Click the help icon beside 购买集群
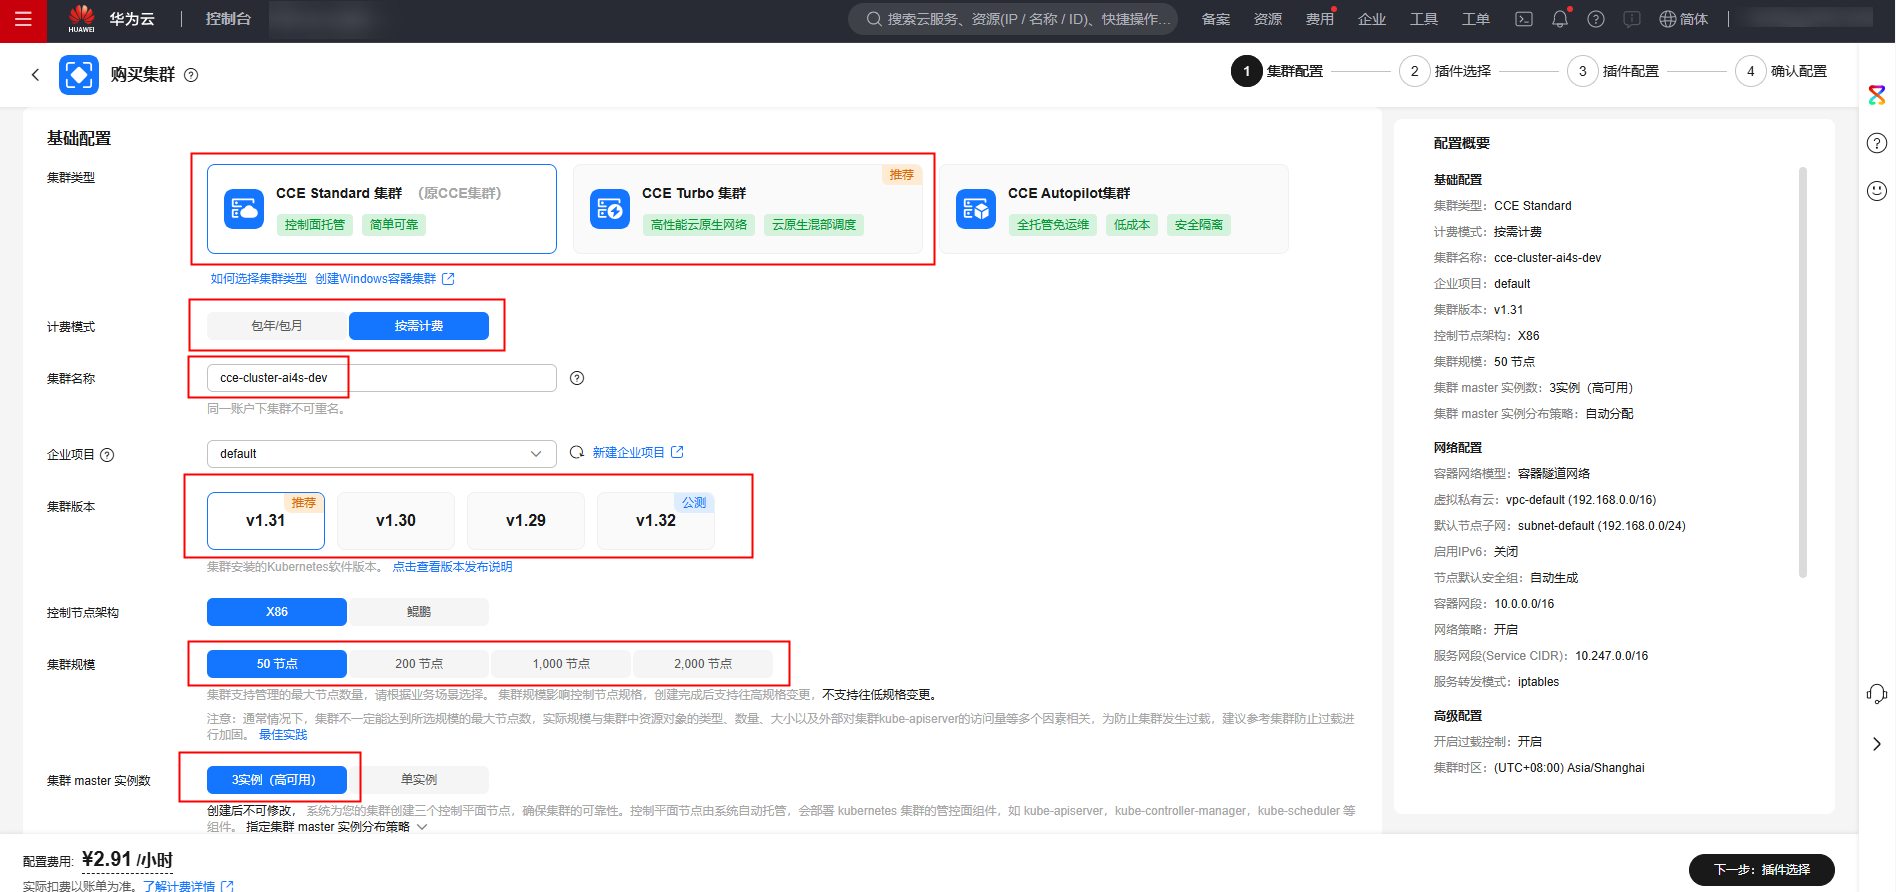 (191, 75)
